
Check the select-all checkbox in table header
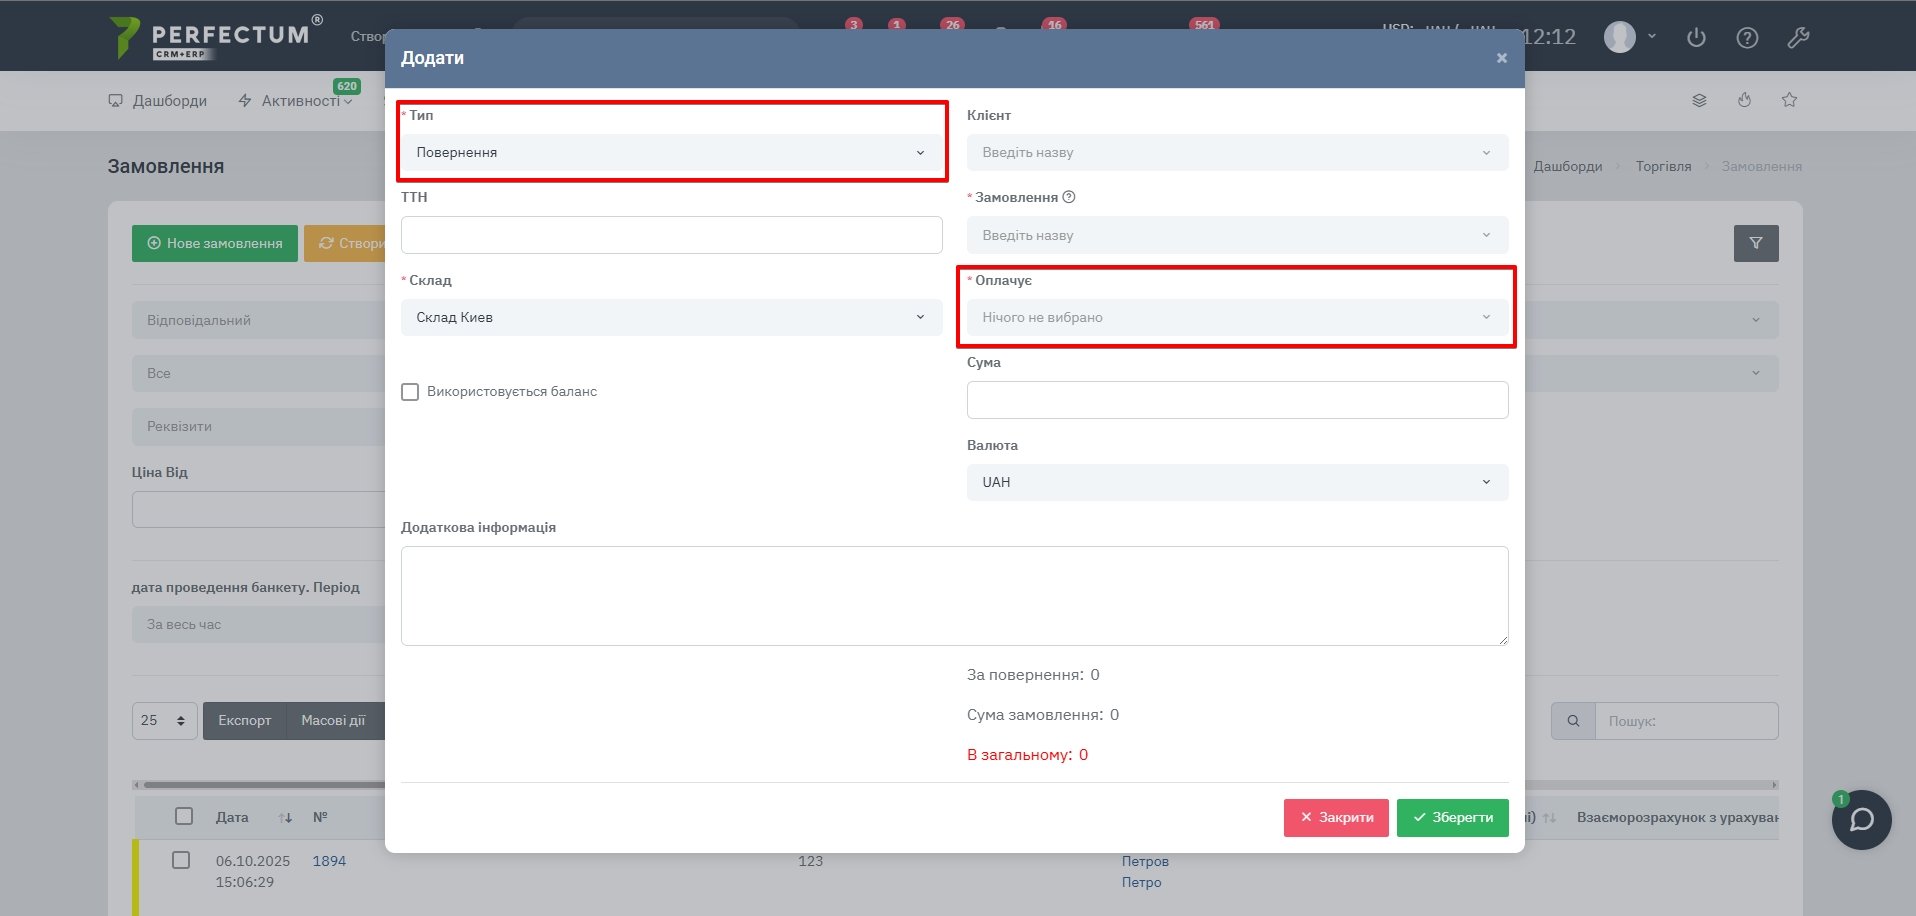(184, 816)
